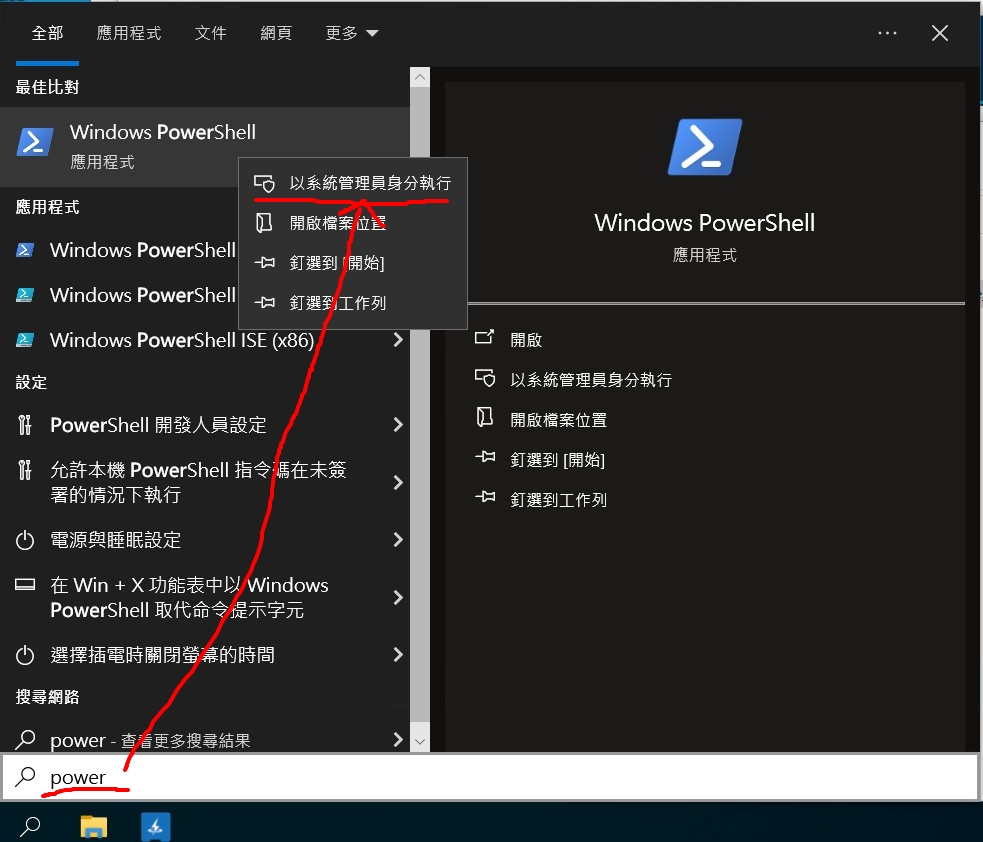Screen dimensions: 983x842
Task: Click the pin icon of right-pane 釘選到工作列
Action: point(485,498)
